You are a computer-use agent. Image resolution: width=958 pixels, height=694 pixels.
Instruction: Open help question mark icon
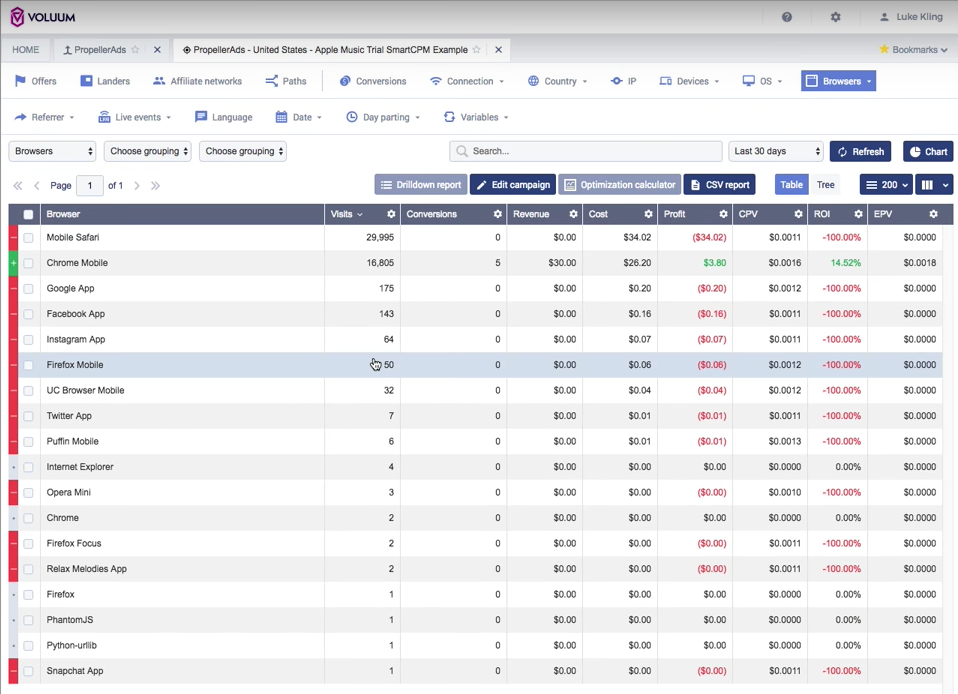point(787,17)
